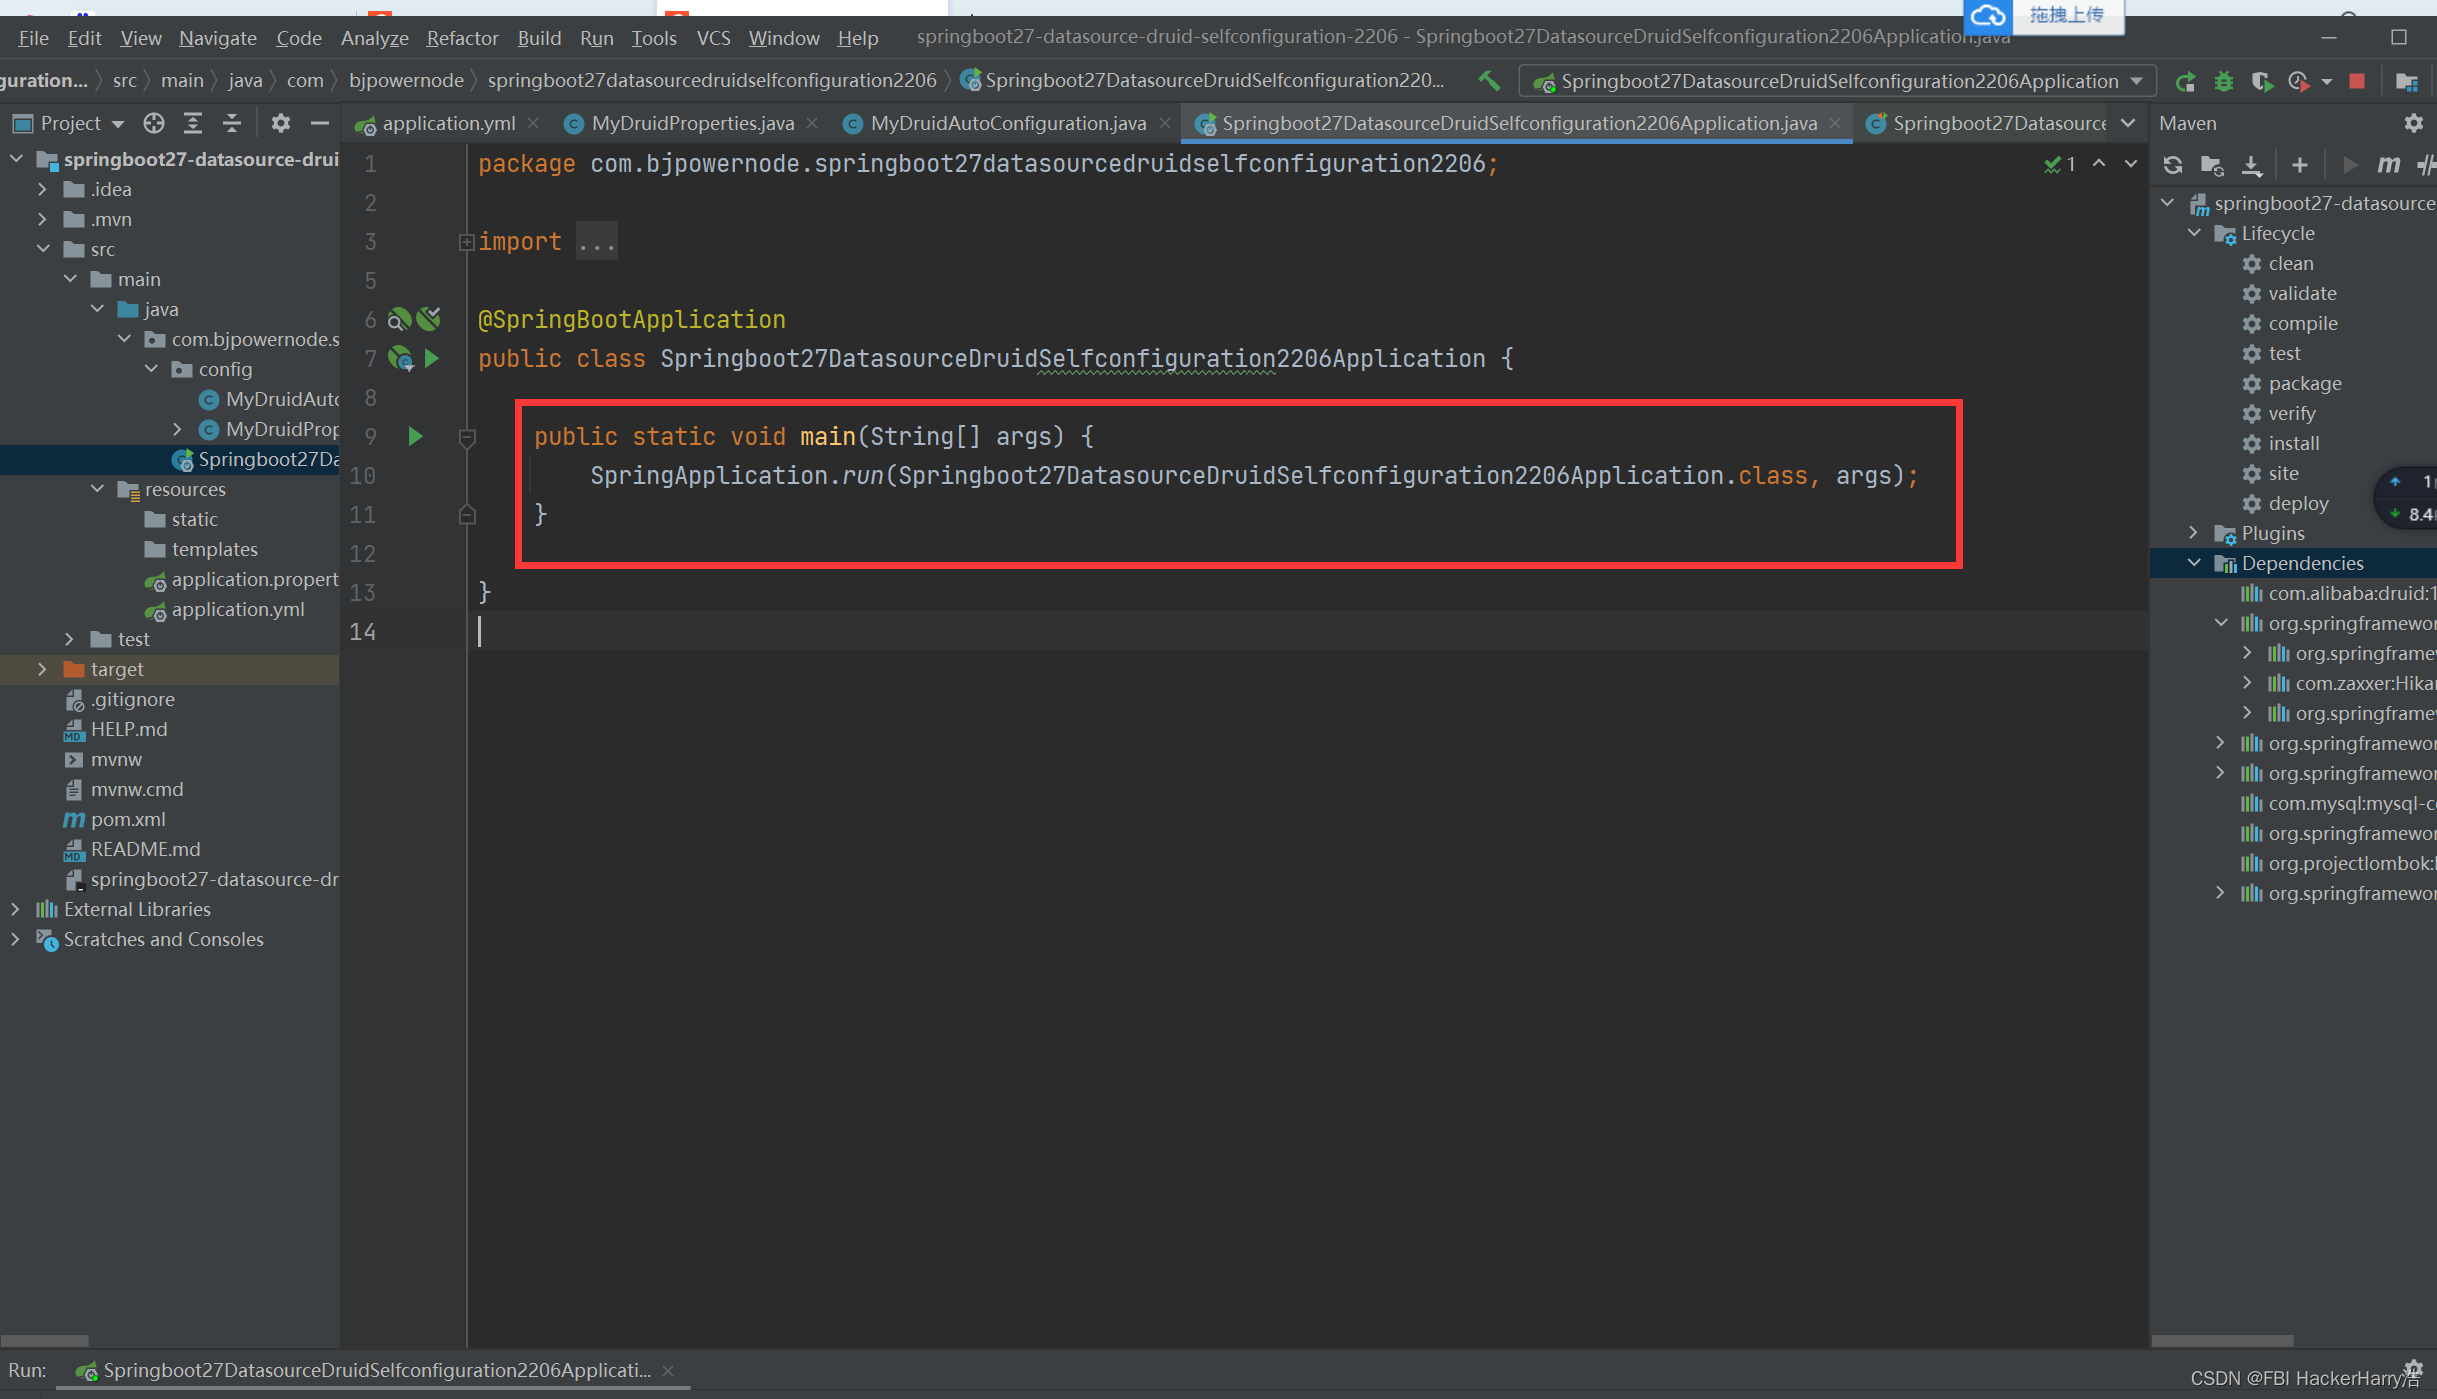Stop the running application red square
The width and height of the screenshot is (2437, 1399).
[x=2357, y=81]
